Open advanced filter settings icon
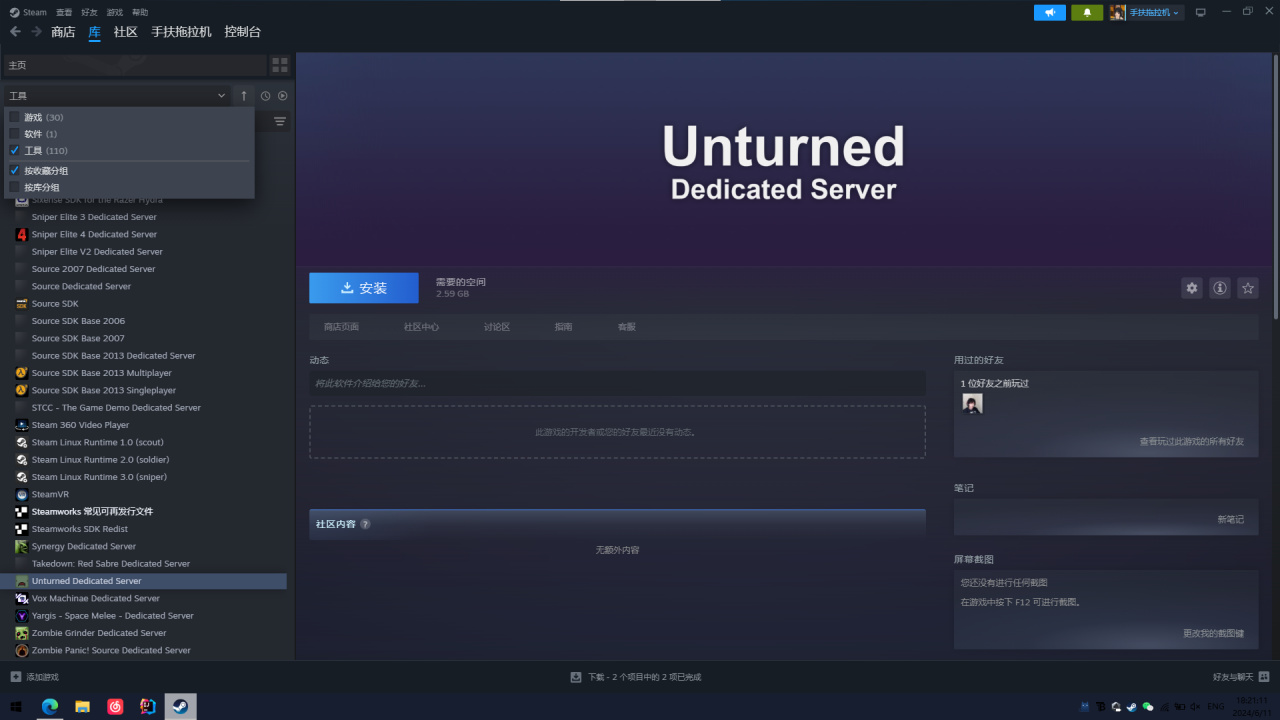Screen dimensions: 1280x720 (x=280, y=121)
